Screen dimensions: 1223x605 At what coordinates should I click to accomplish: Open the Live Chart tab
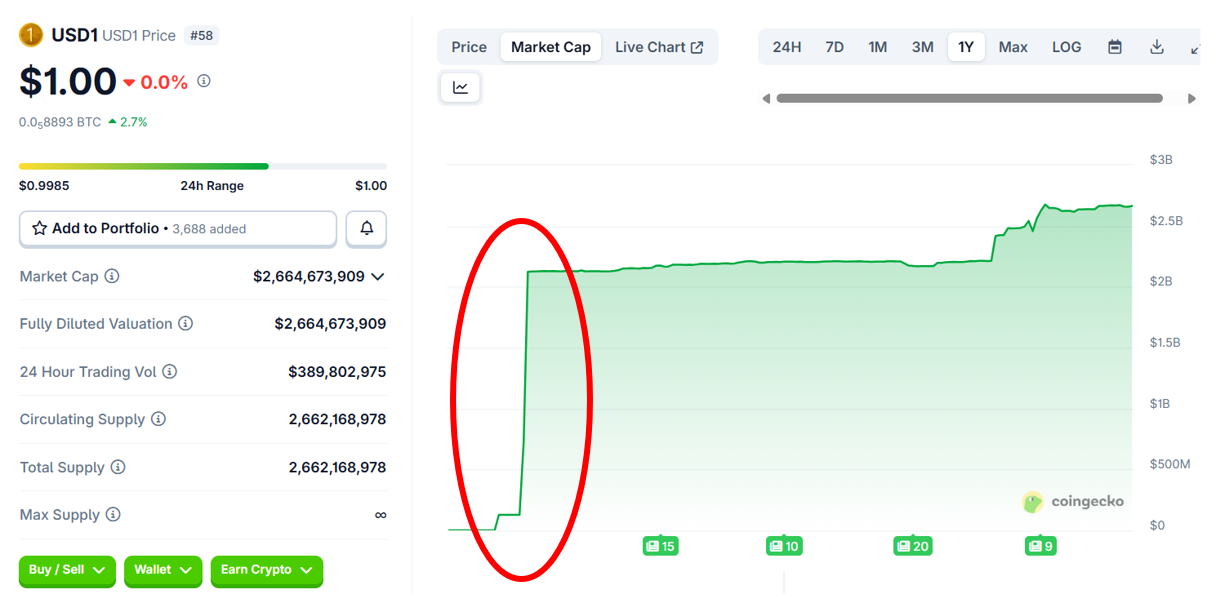(659, 47)
